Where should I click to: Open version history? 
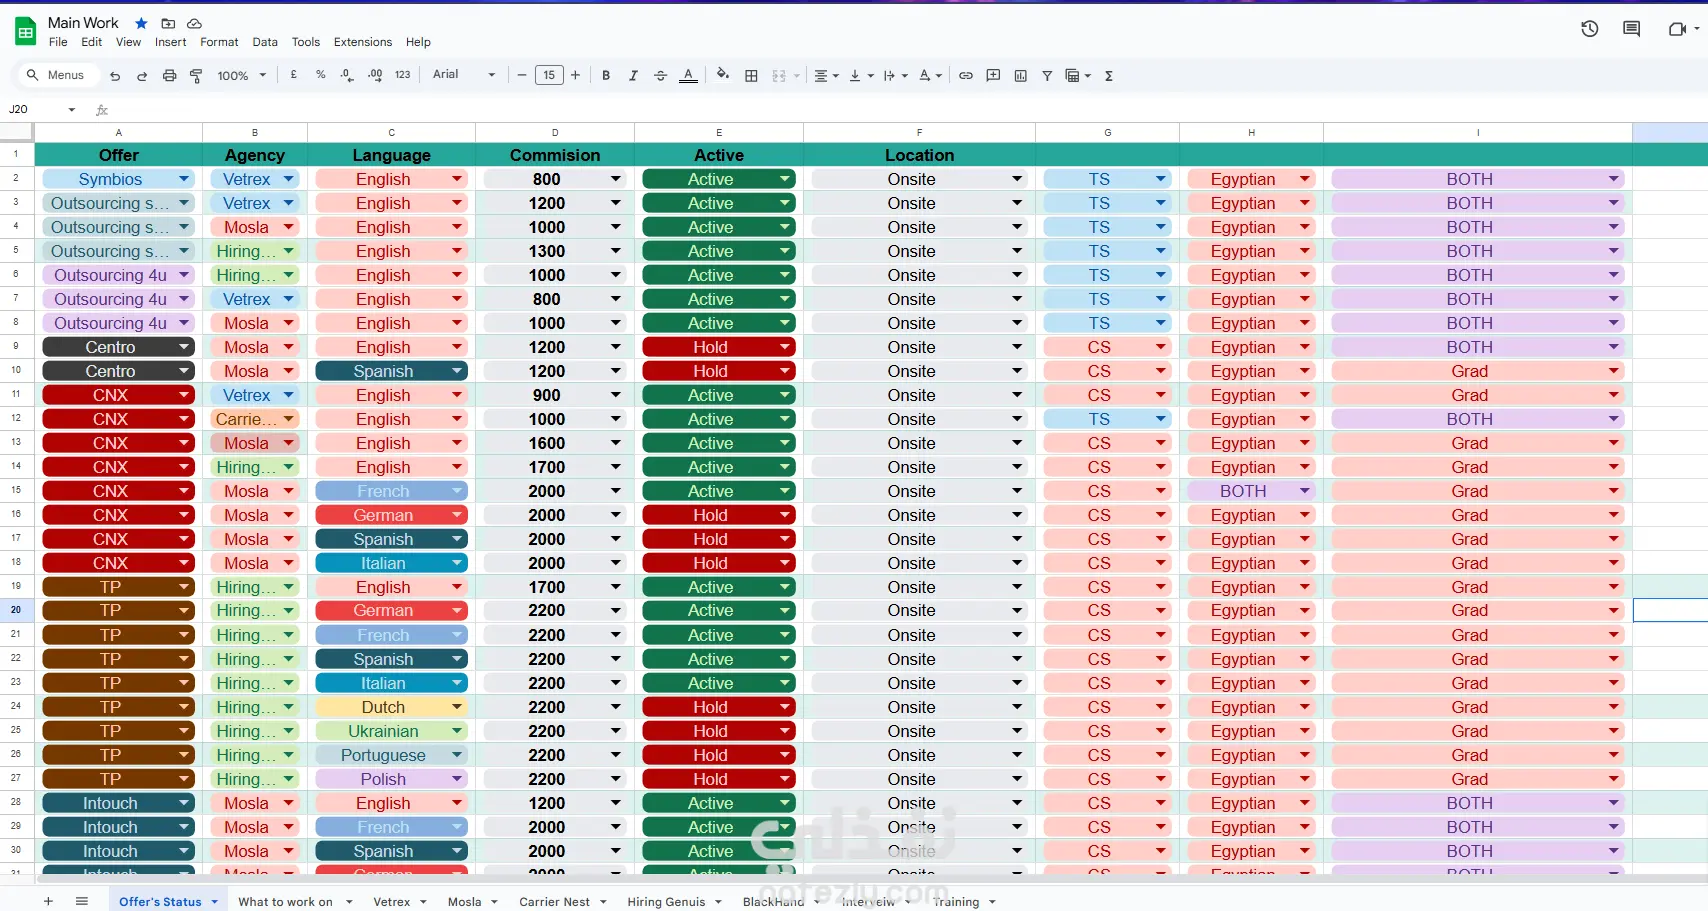(x=1589, y=28)
